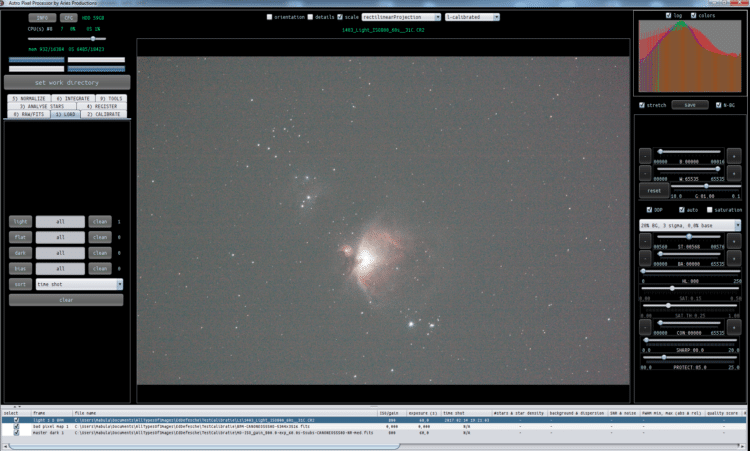The width and height of the screenshot is (750, 451).
Task: Click the plus button for black point B
Action: [734, 156]
